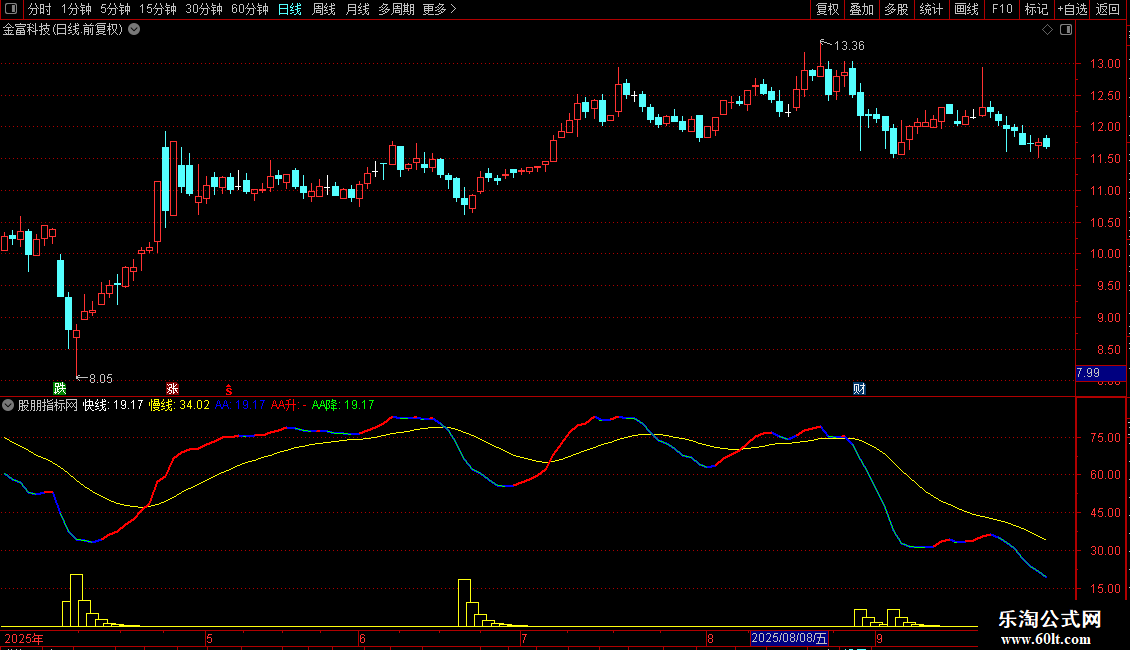This screenshot has height=650, width=1130.
Task: Click the 标记 mark button
Action: click(1036, 9)
